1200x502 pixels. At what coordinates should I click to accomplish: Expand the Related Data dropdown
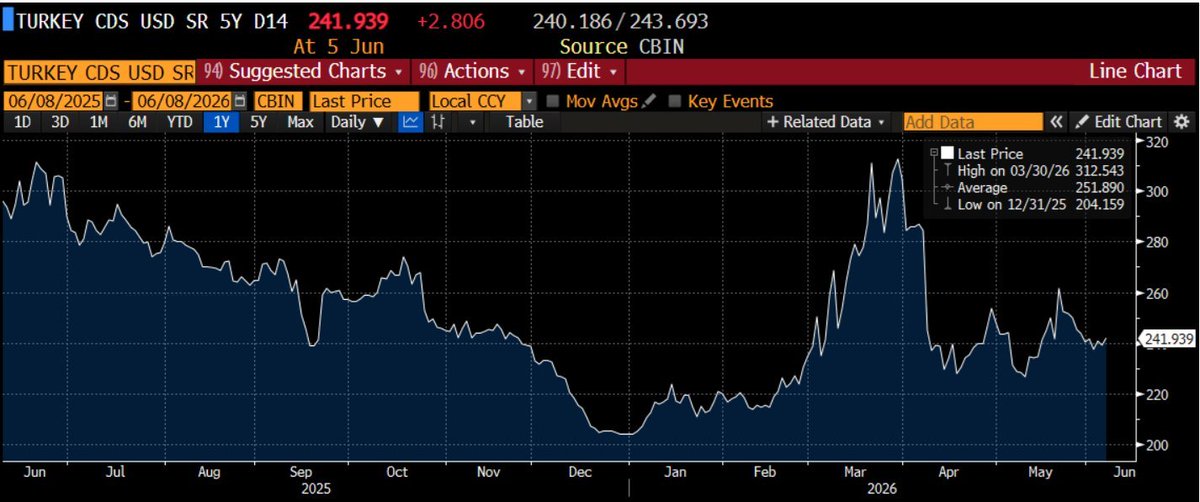826,122
